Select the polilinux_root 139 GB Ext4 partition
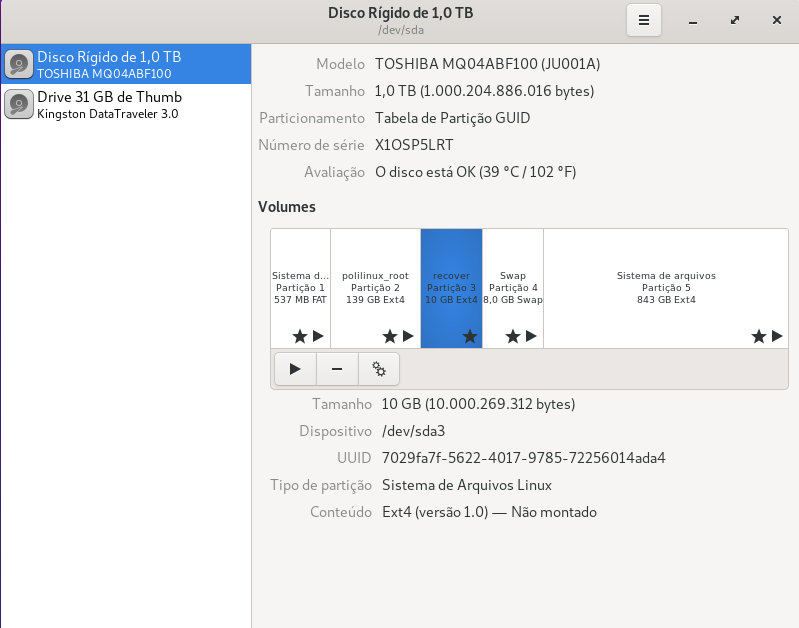This screenshot has height=628, width=799. pos(376,289)
